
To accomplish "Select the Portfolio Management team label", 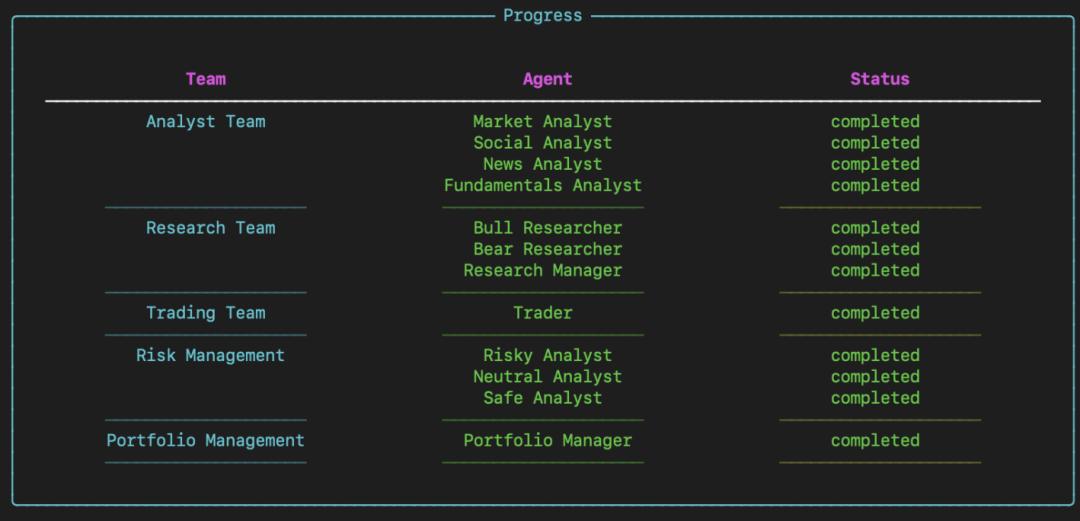I will [x=206, y=441].
